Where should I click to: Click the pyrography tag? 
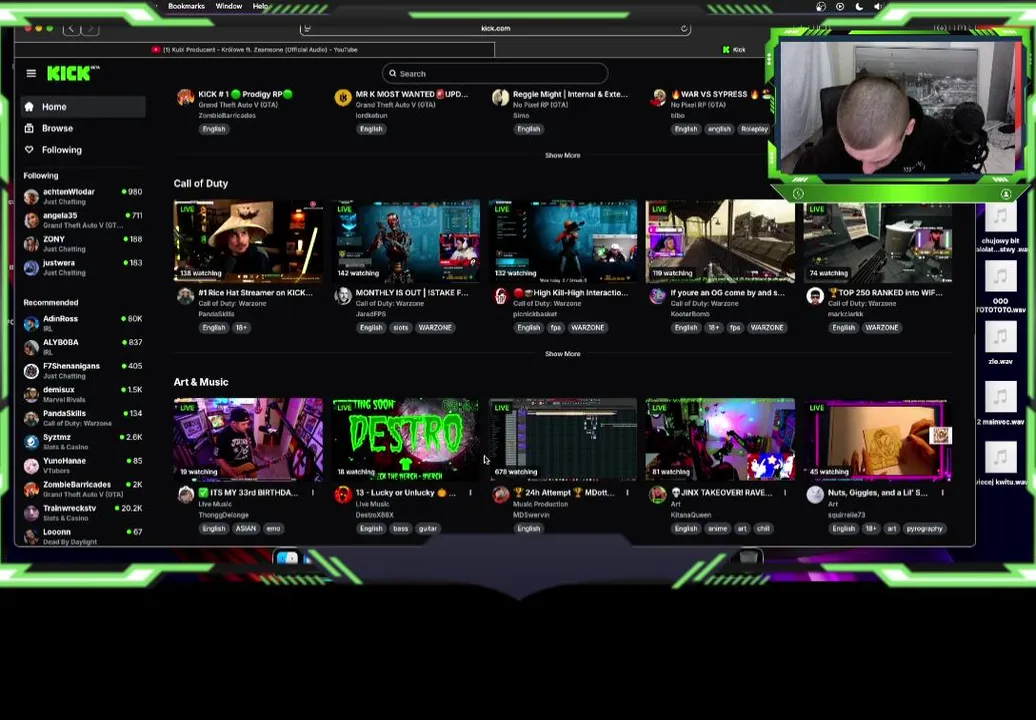(x=924, y=528)
